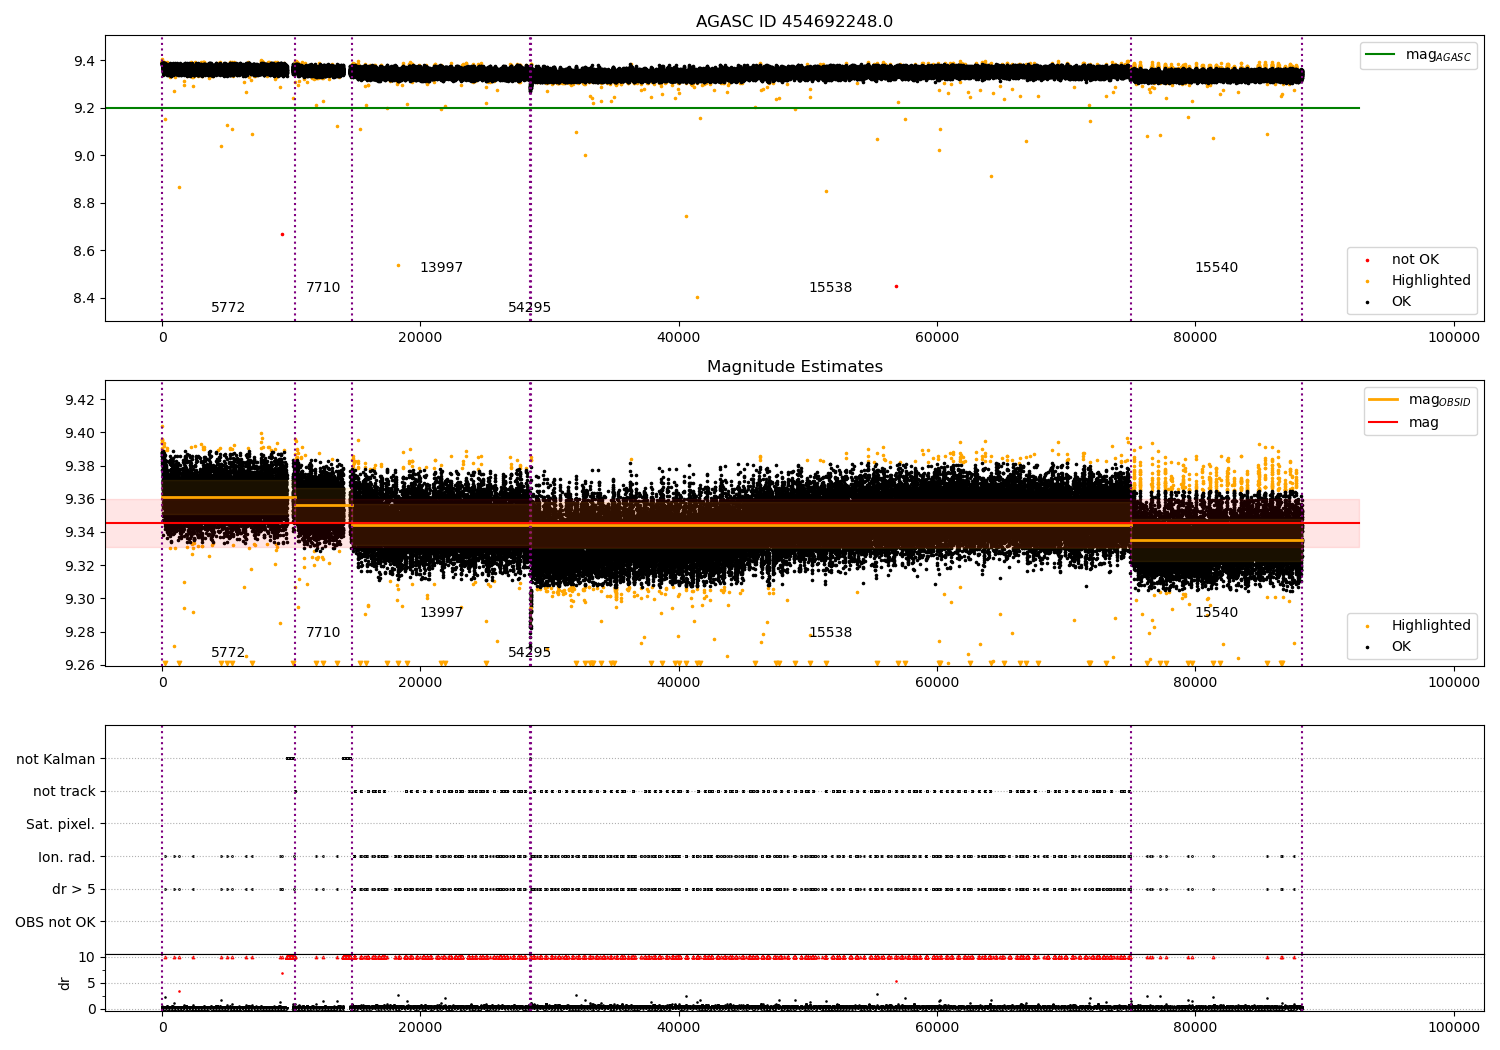Click the 40000 x-axis tick in top plot

679,337
